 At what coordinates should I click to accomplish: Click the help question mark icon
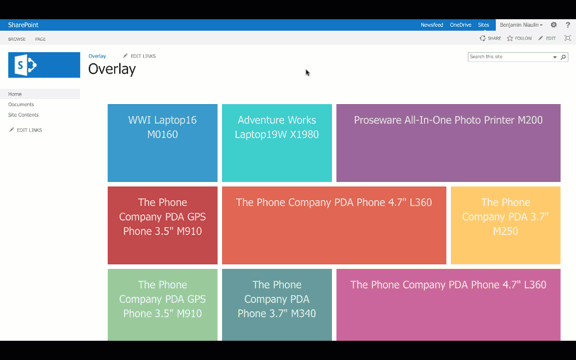tap(568, 25)
